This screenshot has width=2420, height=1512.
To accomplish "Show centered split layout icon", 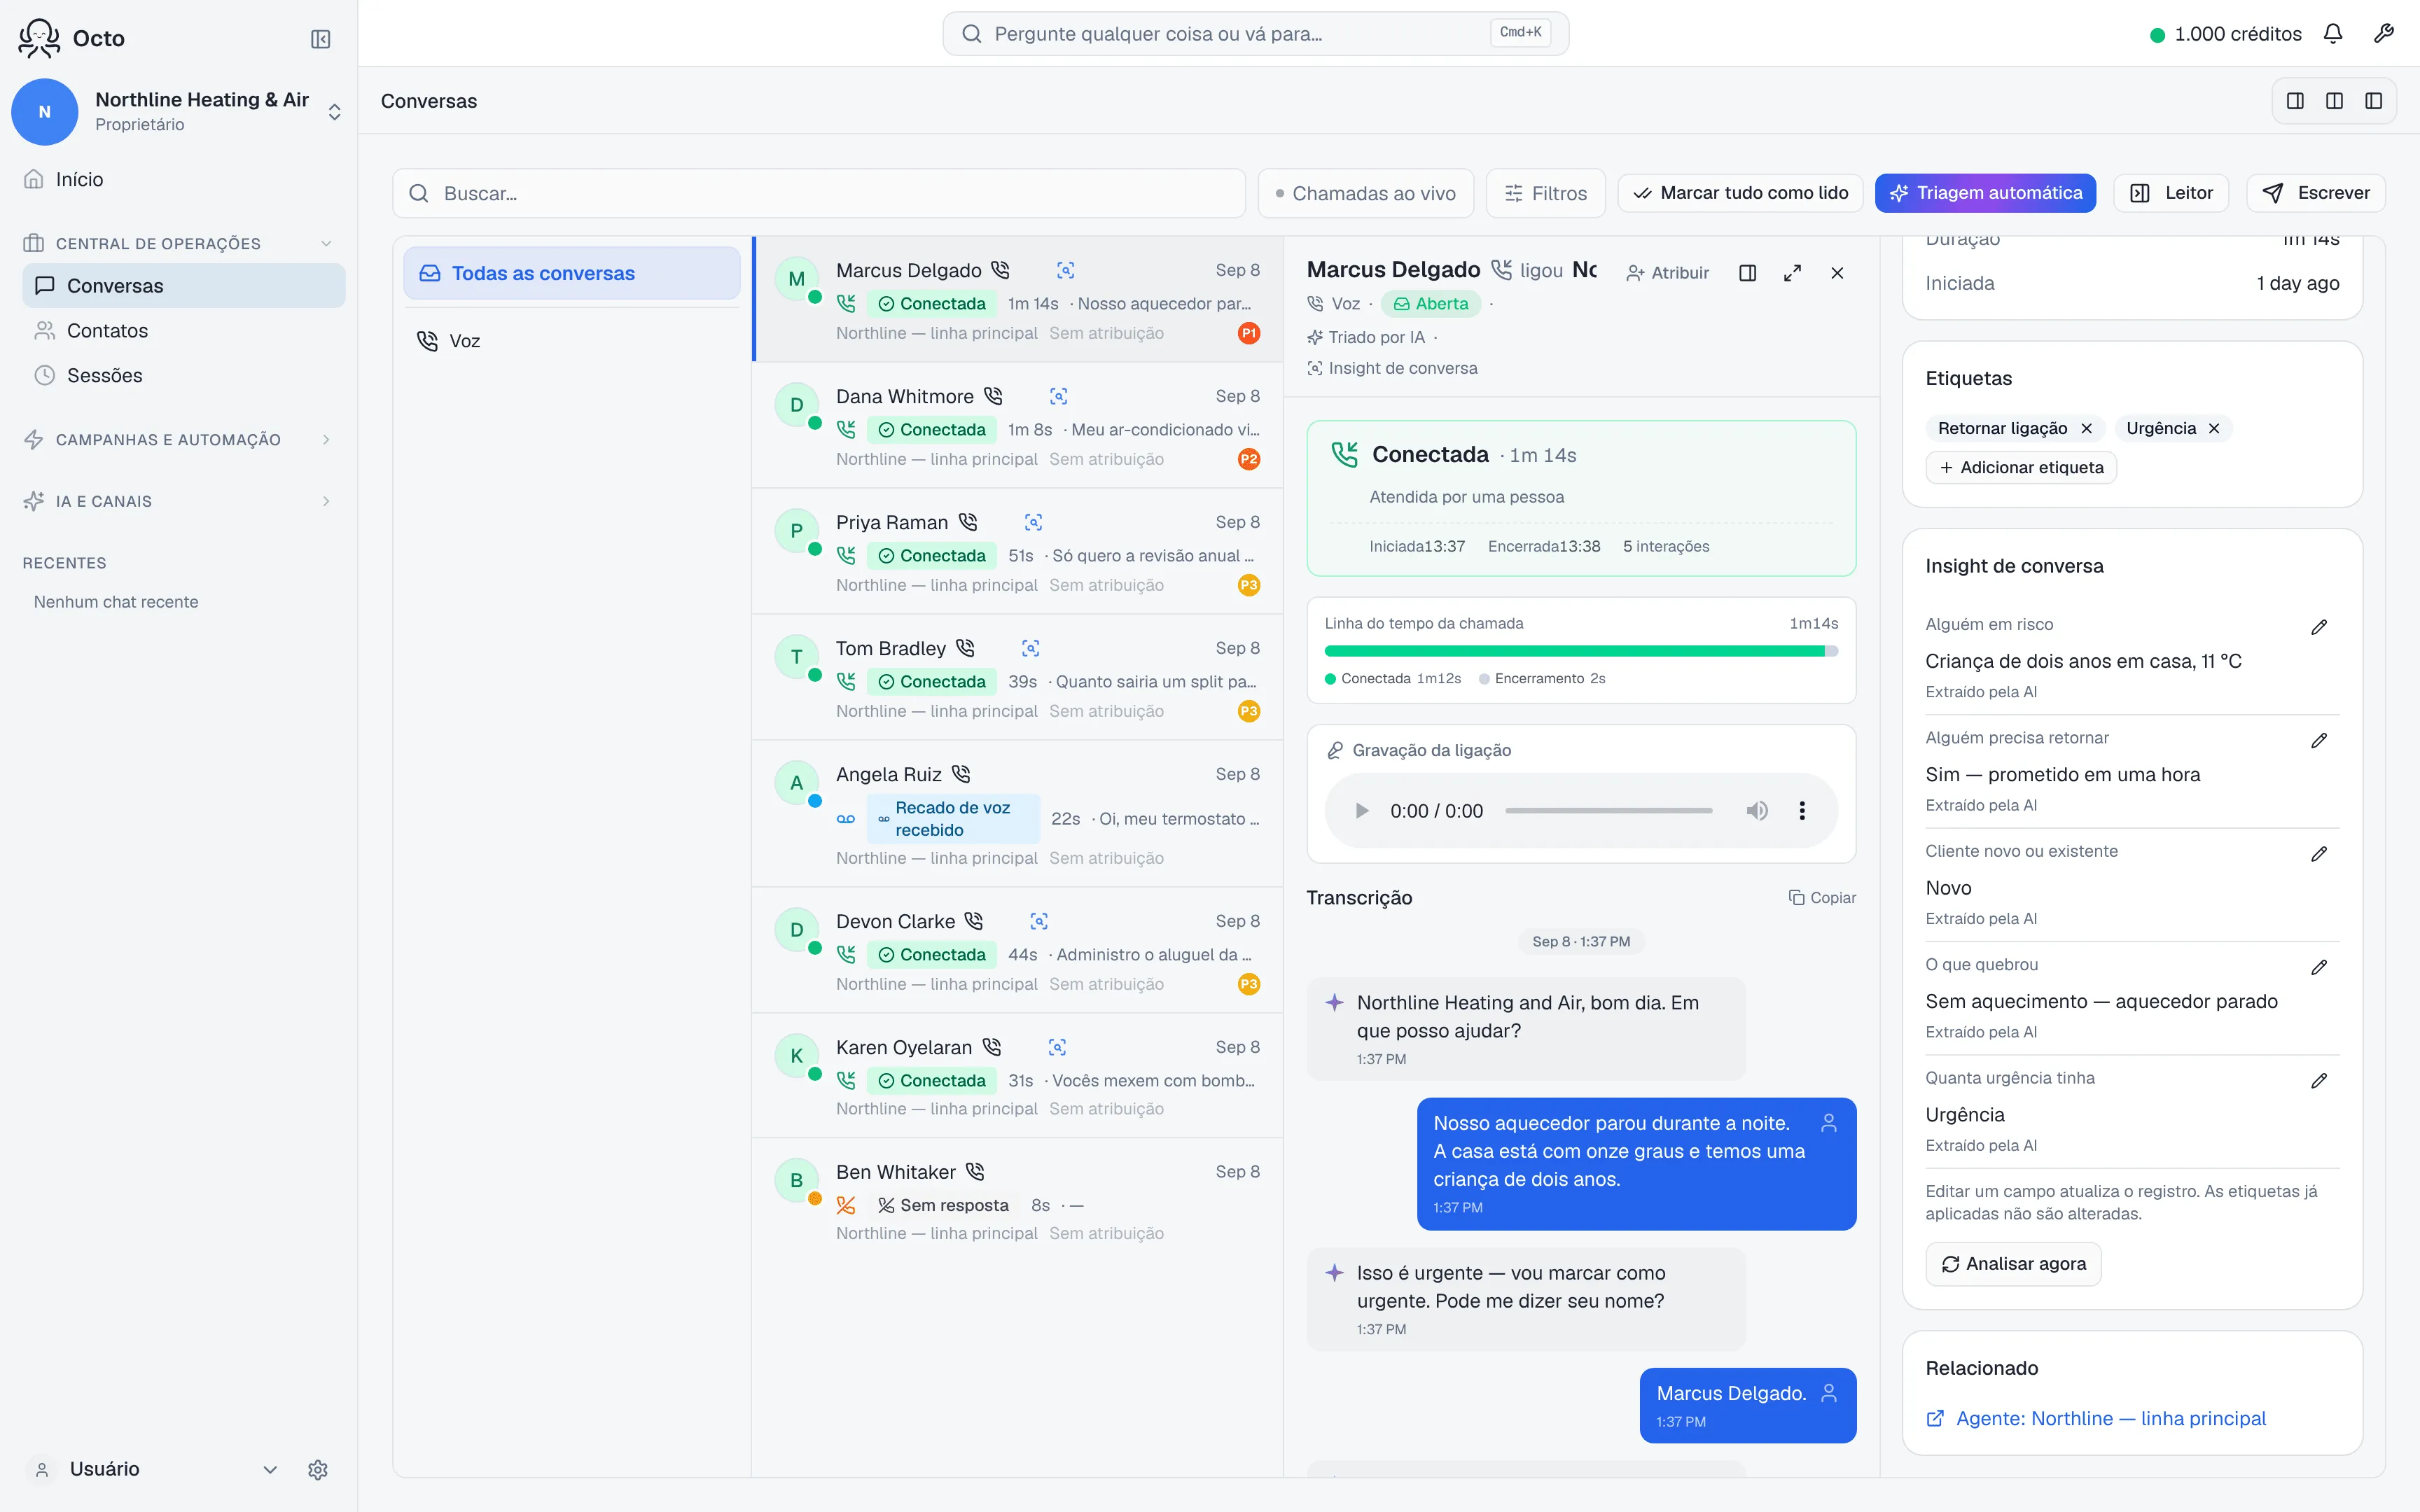I will click(x=2334, y=101).
